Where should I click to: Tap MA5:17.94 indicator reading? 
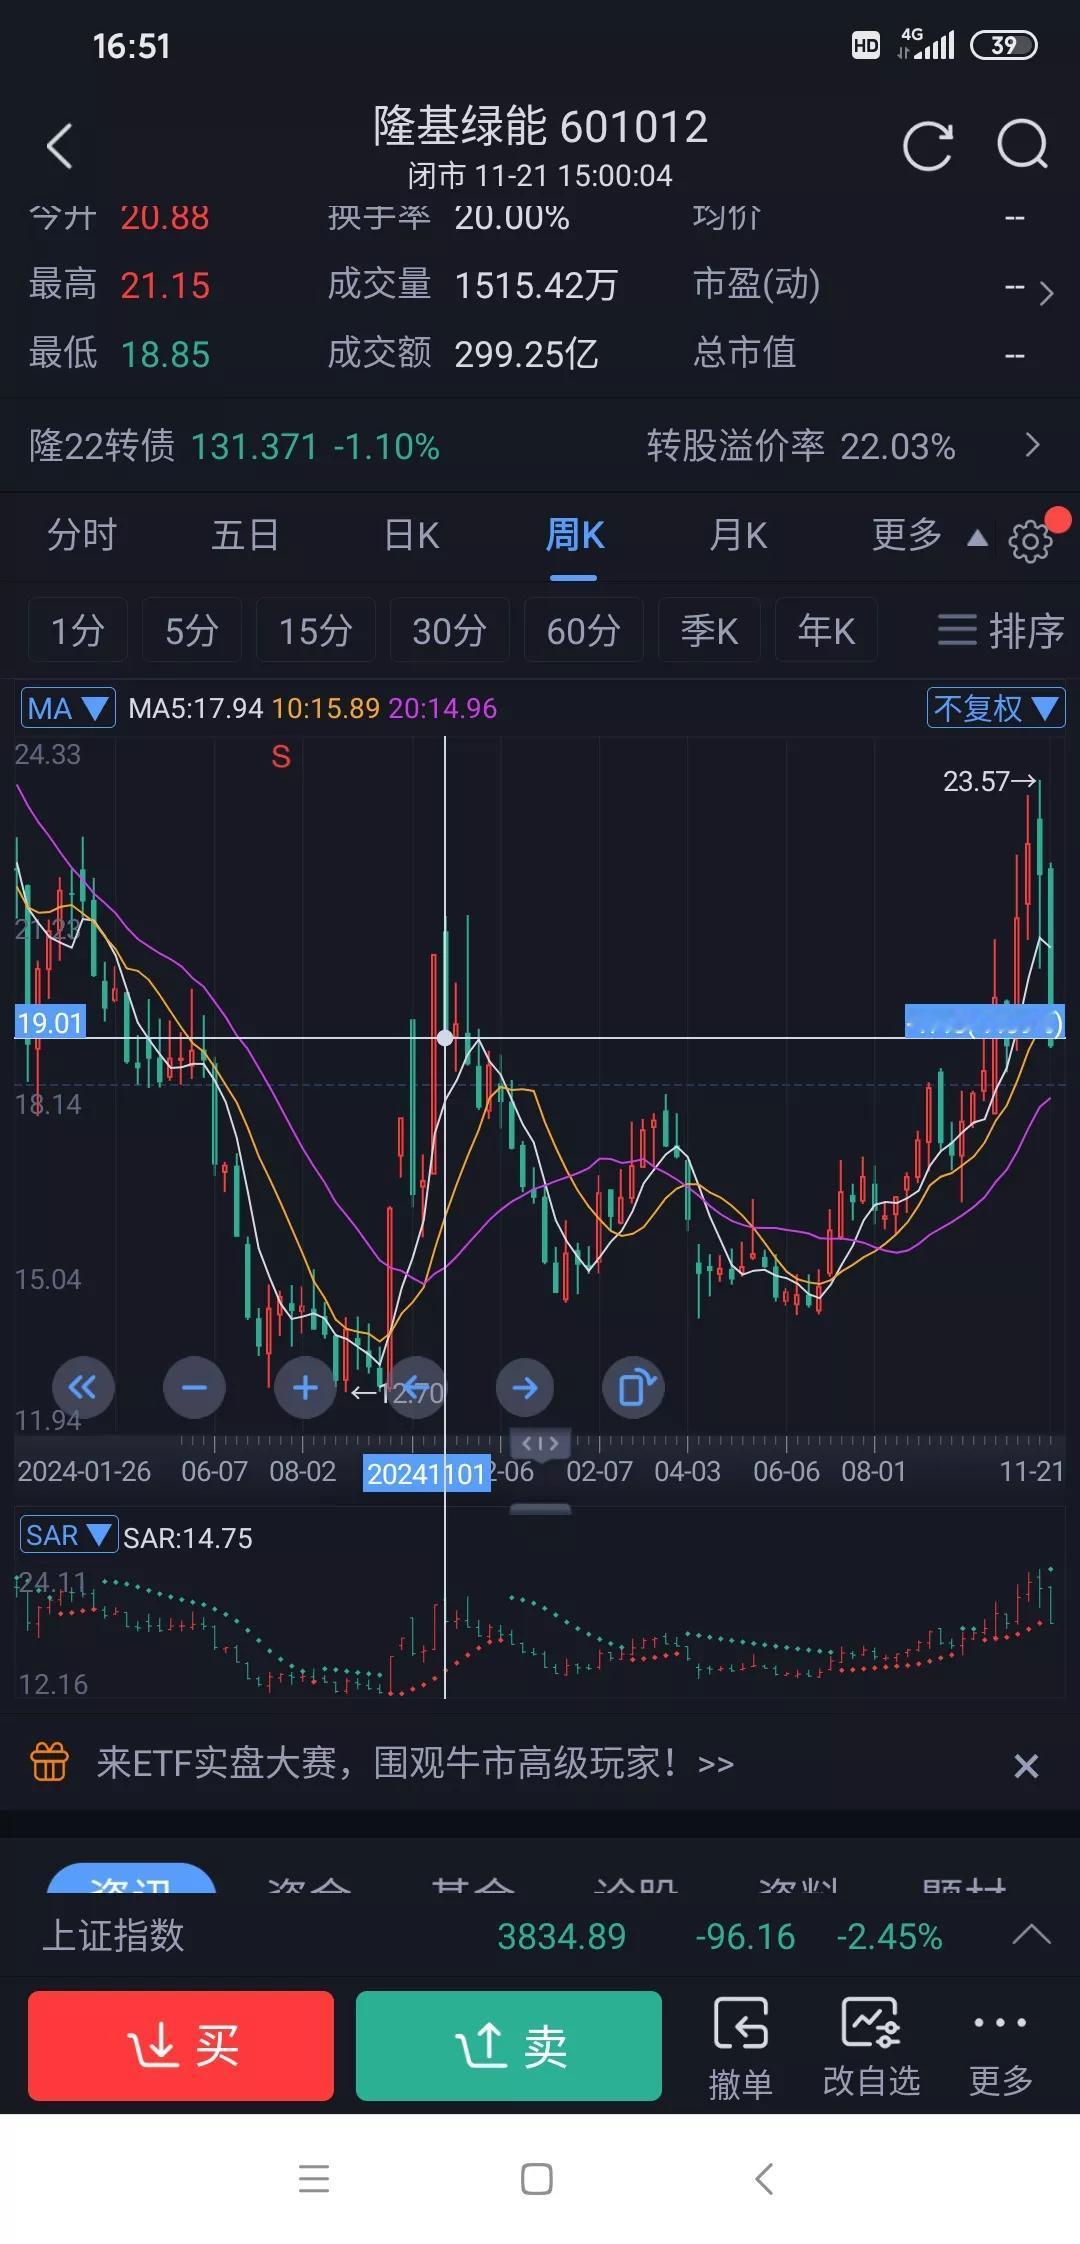click(x=196, y=708)
